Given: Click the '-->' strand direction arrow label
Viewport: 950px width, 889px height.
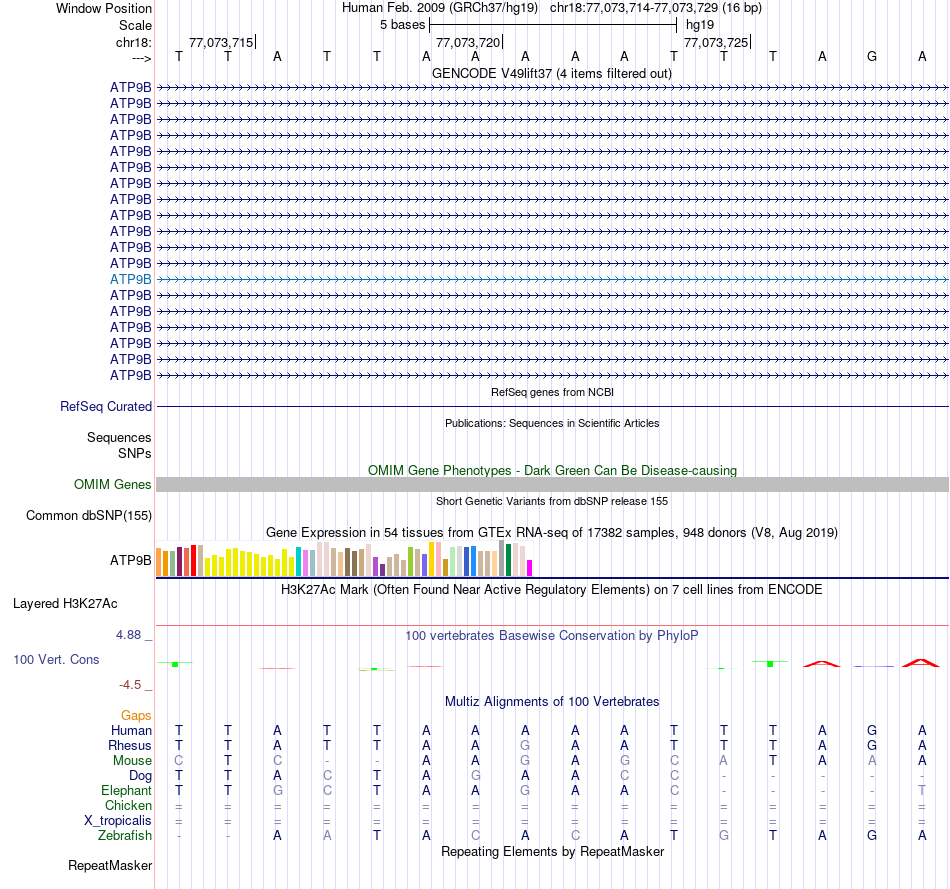Looking at the screenshot, I should click(x=141, y=58).
